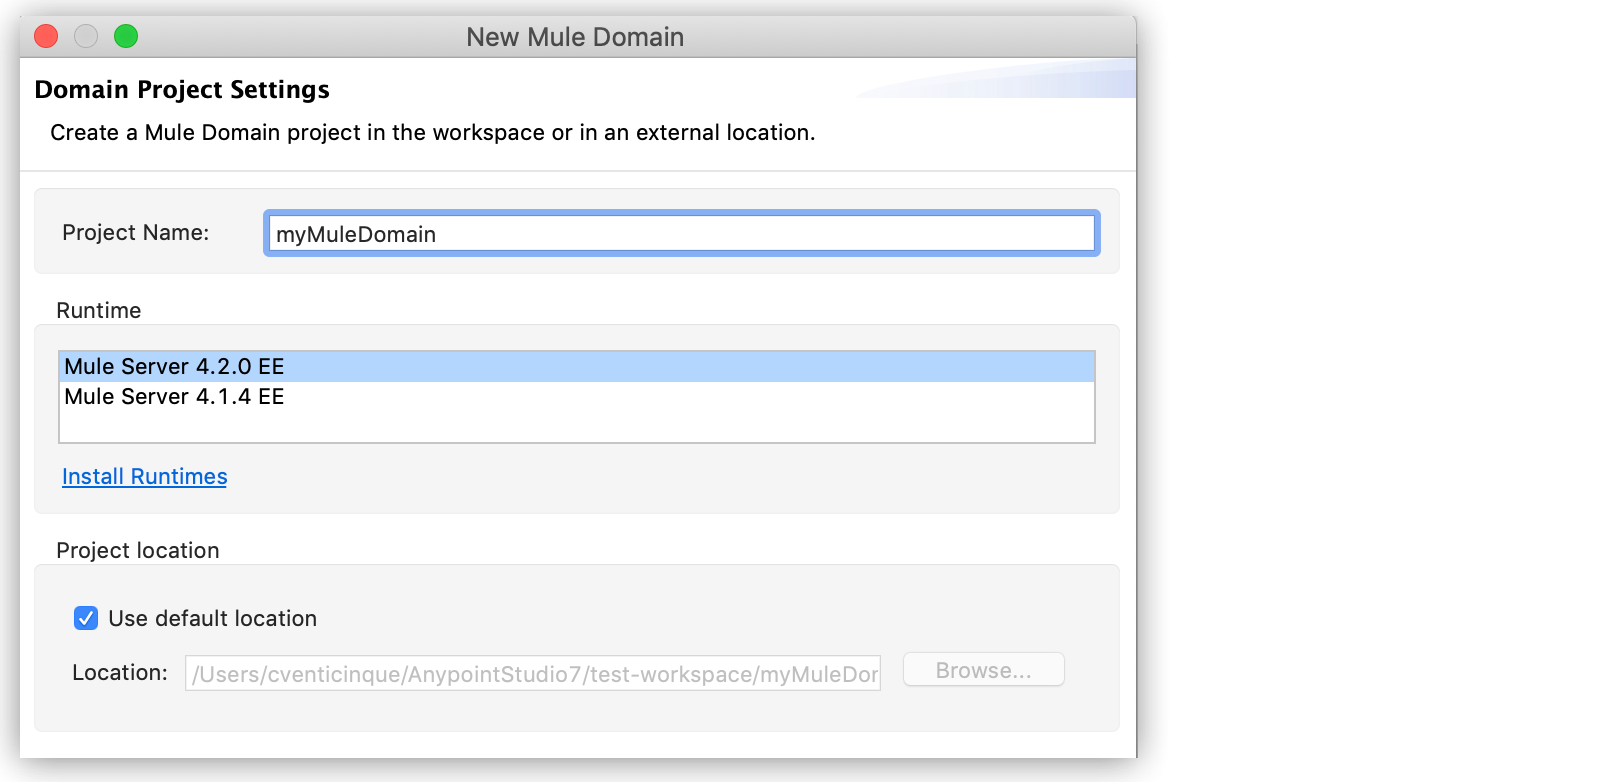The image size is (1618, 782).
Task: Click the Domain Project Settings heading
Action: click(x=182, y=90)
